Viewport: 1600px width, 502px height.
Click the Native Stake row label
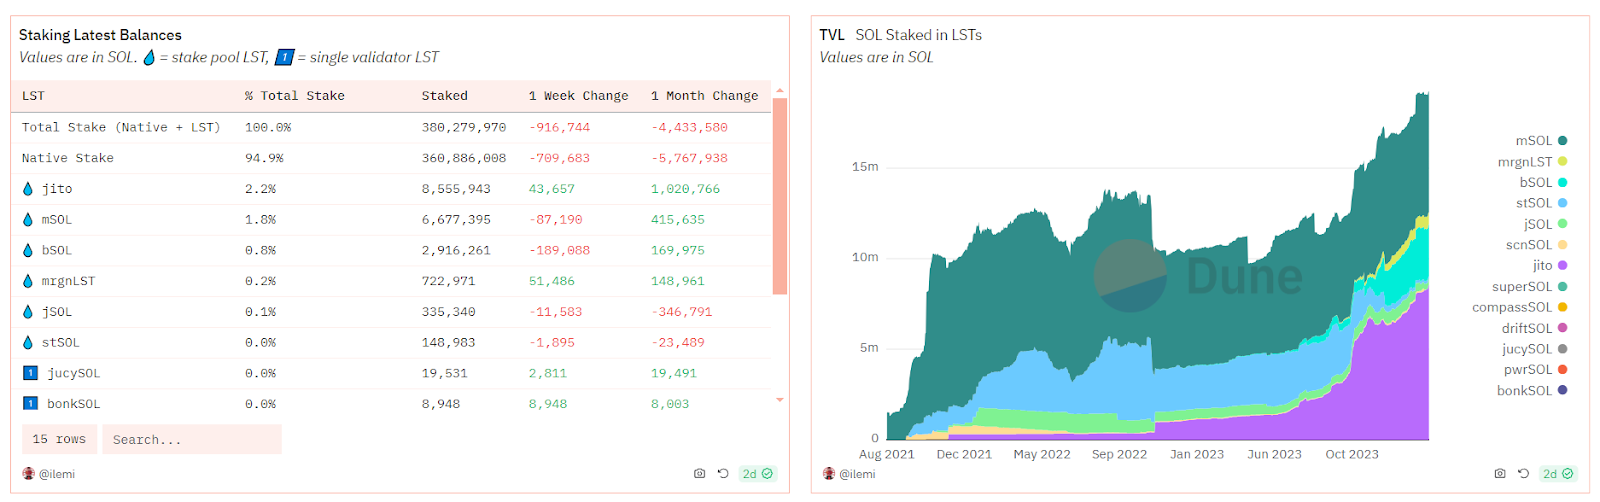[x=68, y=158]
